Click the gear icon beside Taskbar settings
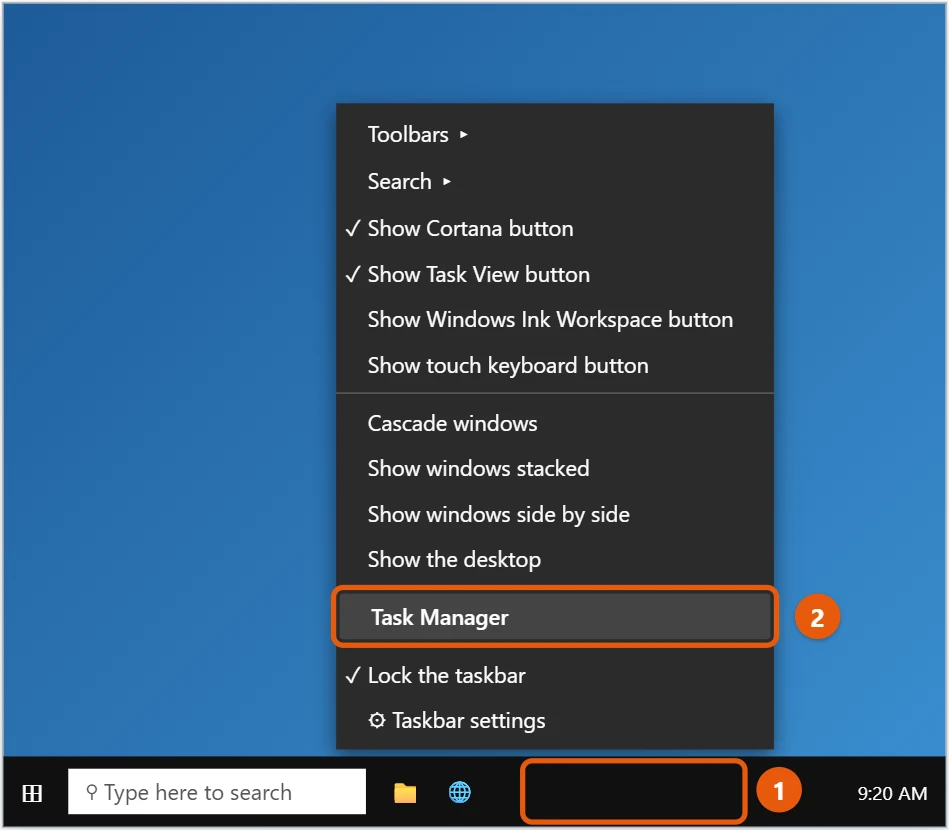Viewport: 949px width, 830px height. (376, 720)
